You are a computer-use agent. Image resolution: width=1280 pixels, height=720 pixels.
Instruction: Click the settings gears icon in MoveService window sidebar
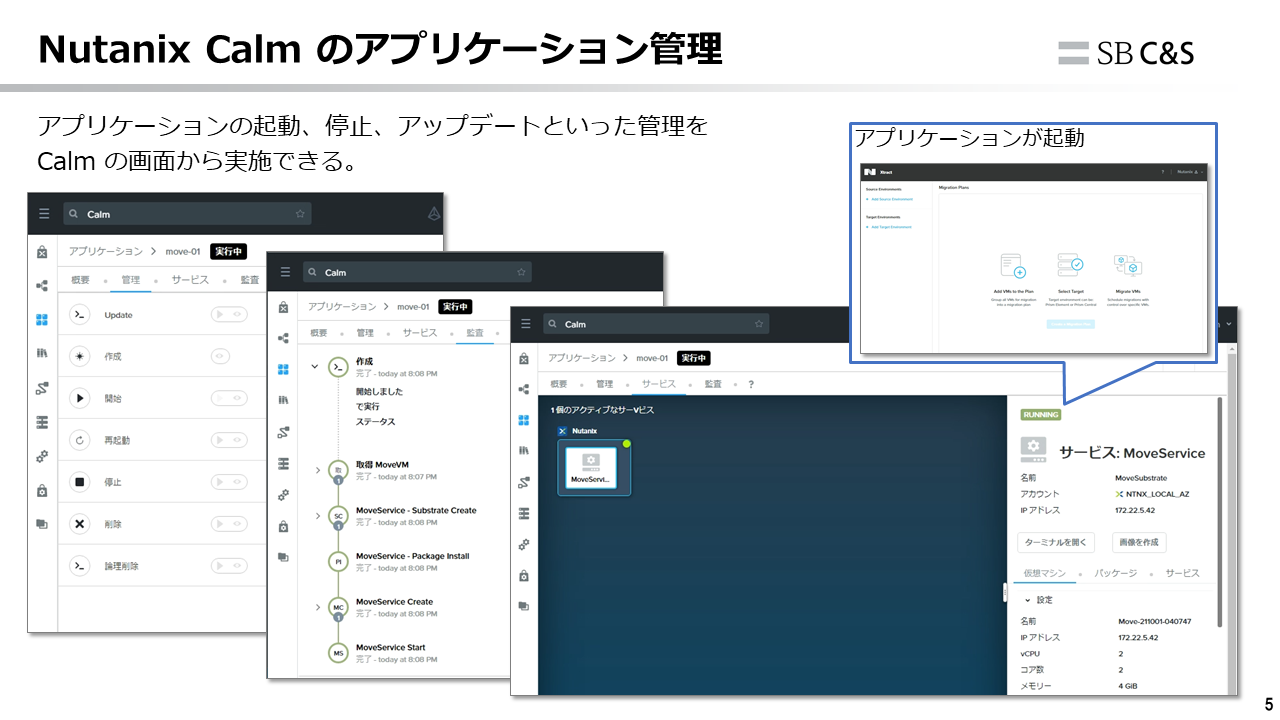click(x=524, y=544)
